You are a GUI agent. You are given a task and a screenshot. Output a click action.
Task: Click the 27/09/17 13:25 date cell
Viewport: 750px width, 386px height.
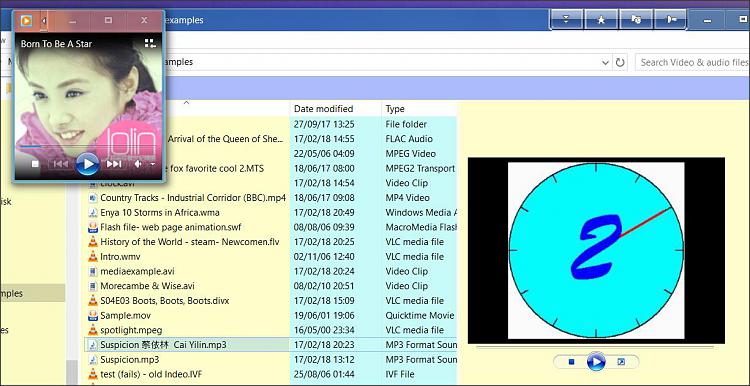(x=324, y=124)
